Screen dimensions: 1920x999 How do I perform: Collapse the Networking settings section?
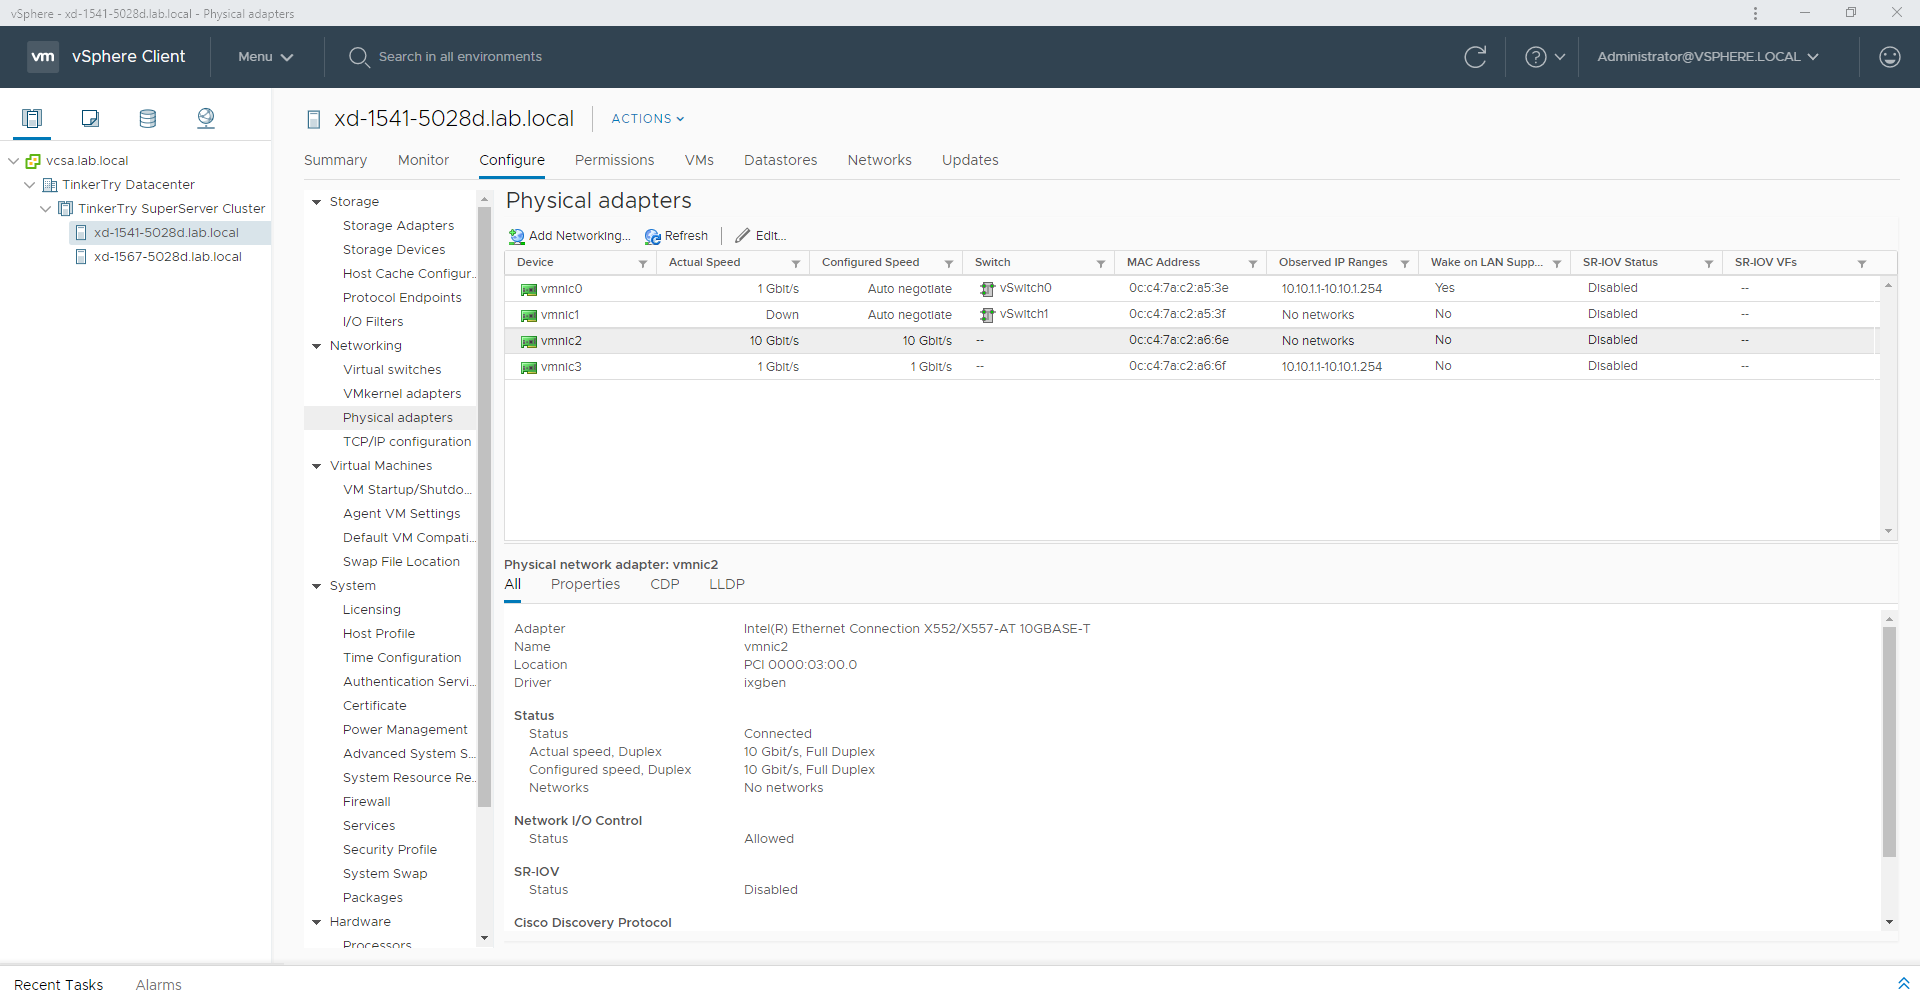coord(316,346)
